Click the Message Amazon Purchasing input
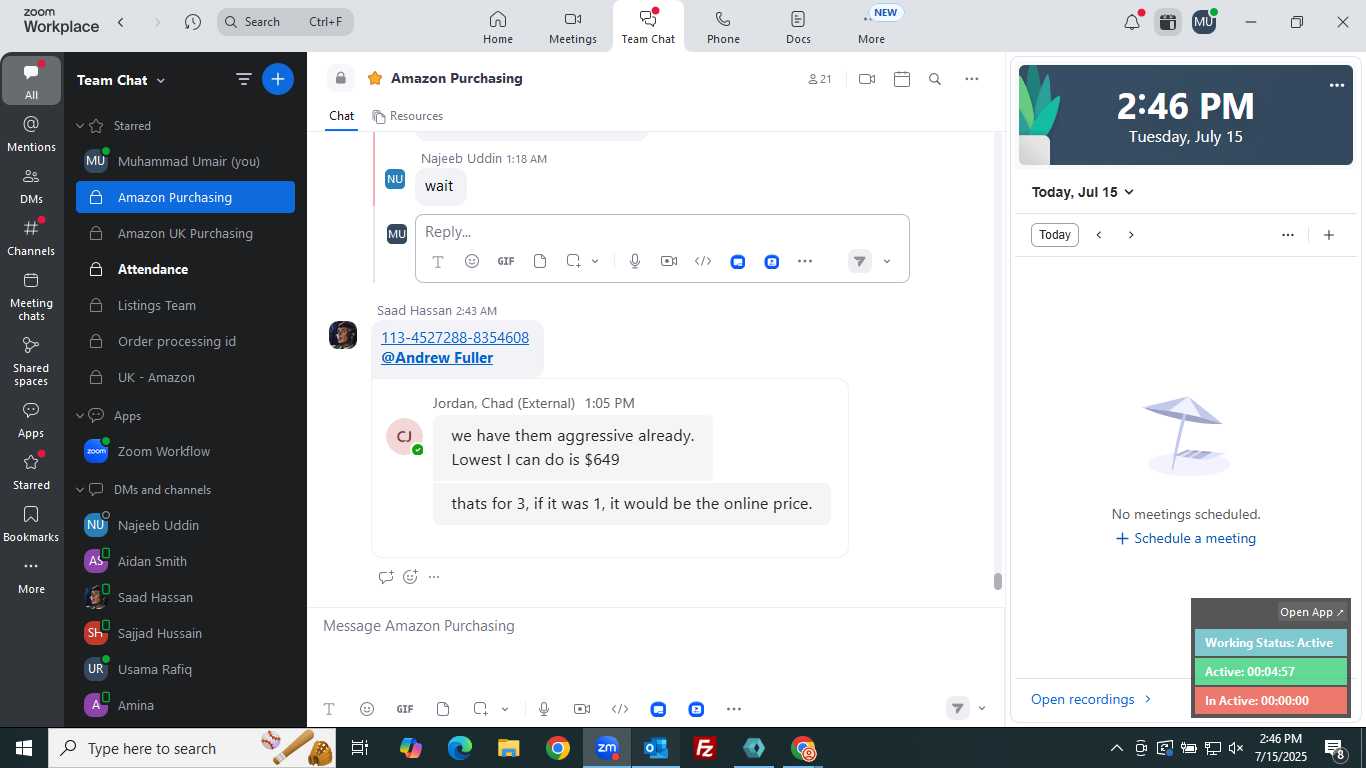The image size is (1366, 768). pos(655,626)
